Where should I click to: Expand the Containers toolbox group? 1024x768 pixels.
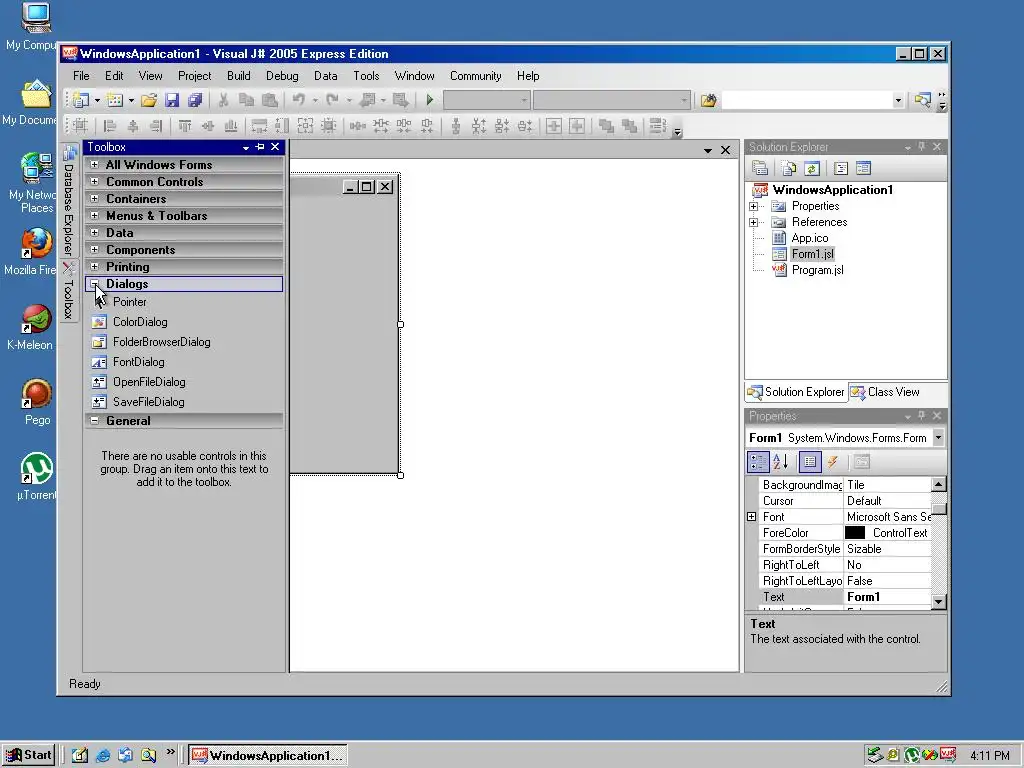[95, 199]
